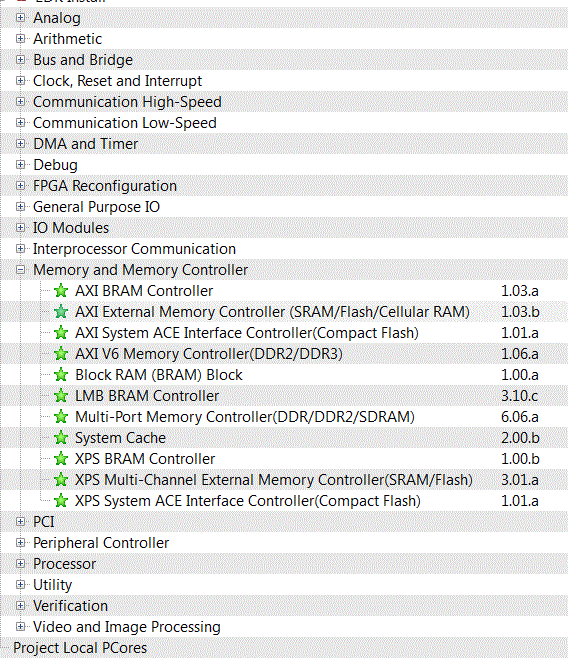Click version 1.03.b of AXI External Memory Controller
This screenshot has width=568, height=665.
pyautogui.click(x=520, y=312)
